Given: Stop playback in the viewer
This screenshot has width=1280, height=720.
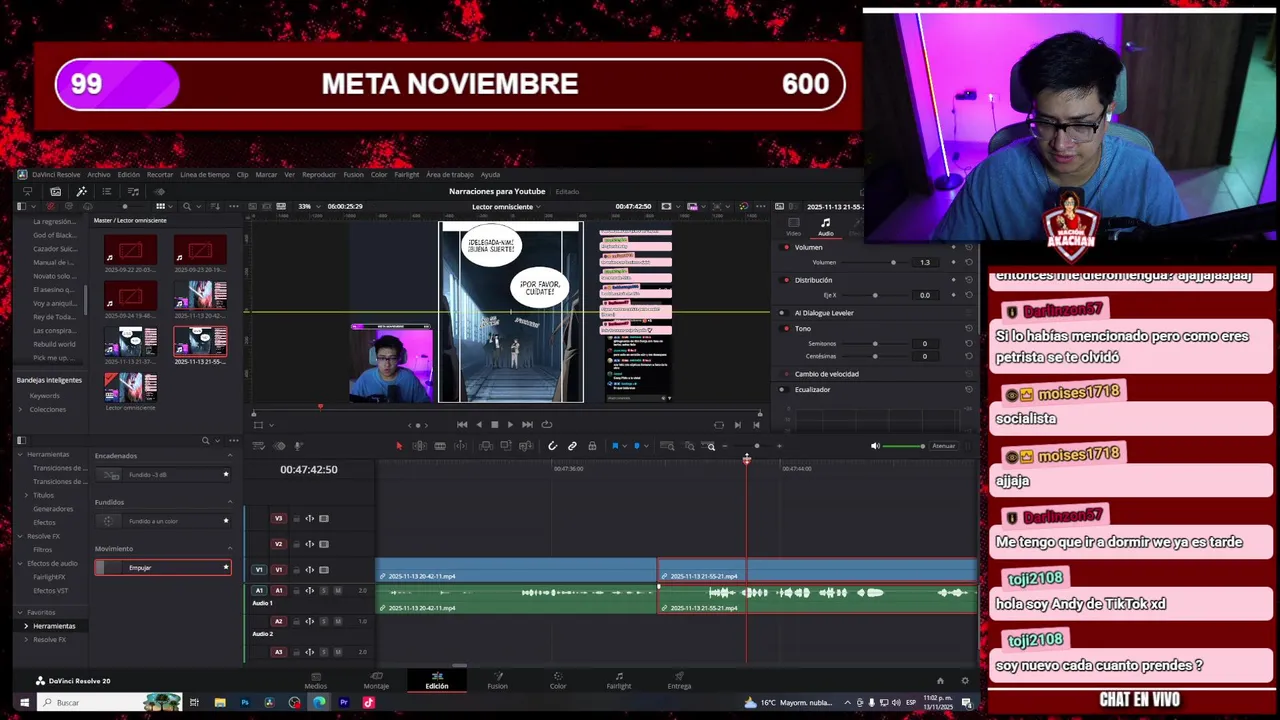Looking at the screenshot, I should [x=494, y=424].
